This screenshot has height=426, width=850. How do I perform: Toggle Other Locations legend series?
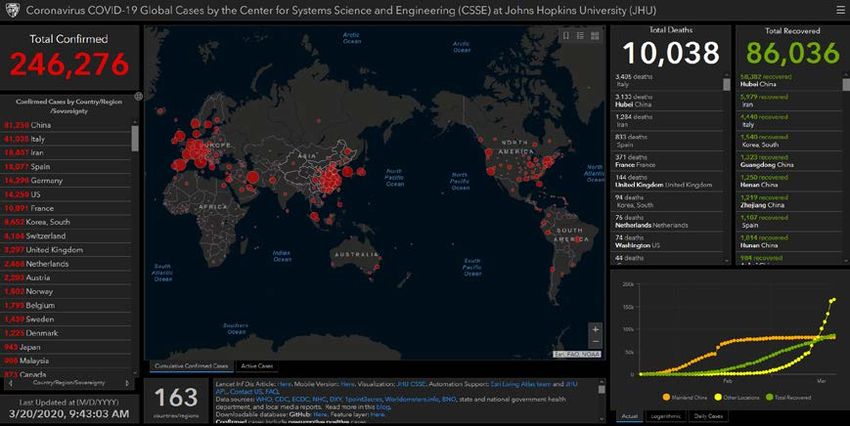pyautogui.click(x=737, y=397)
